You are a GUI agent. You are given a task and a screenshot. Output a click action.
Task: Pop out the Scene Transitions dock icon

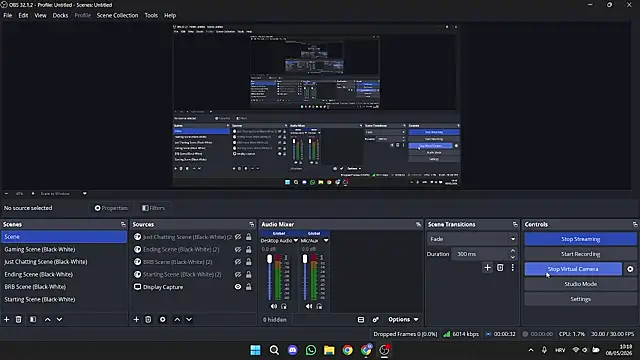pyautogui.click(x=515, y=224)
